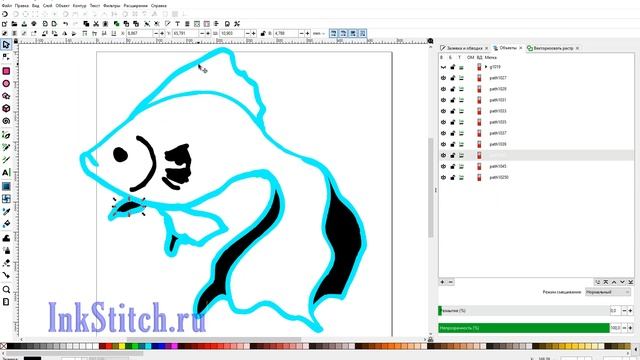Open the Text dialog toolbar icon
Screen dimensions: 640x360
click(178, 24)
